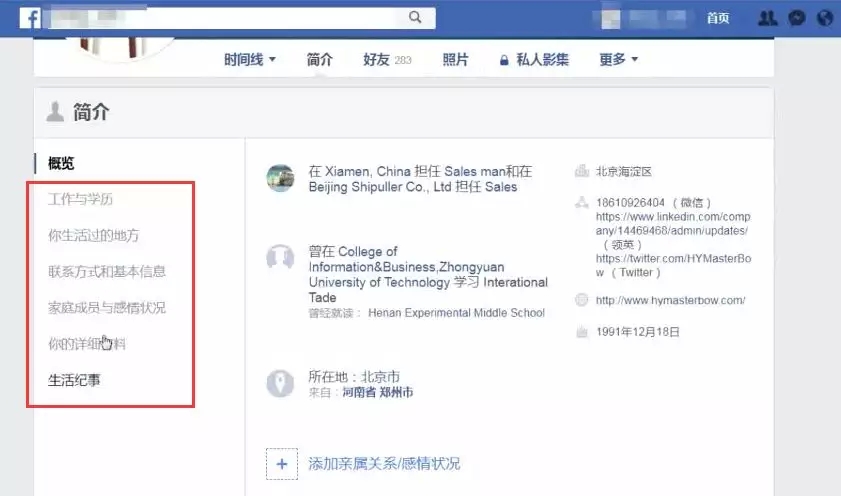The width and height of the screenshot is (841, 496).
Task: Open the 时间线 dropdown tab
Action: (x=250, y=60)
